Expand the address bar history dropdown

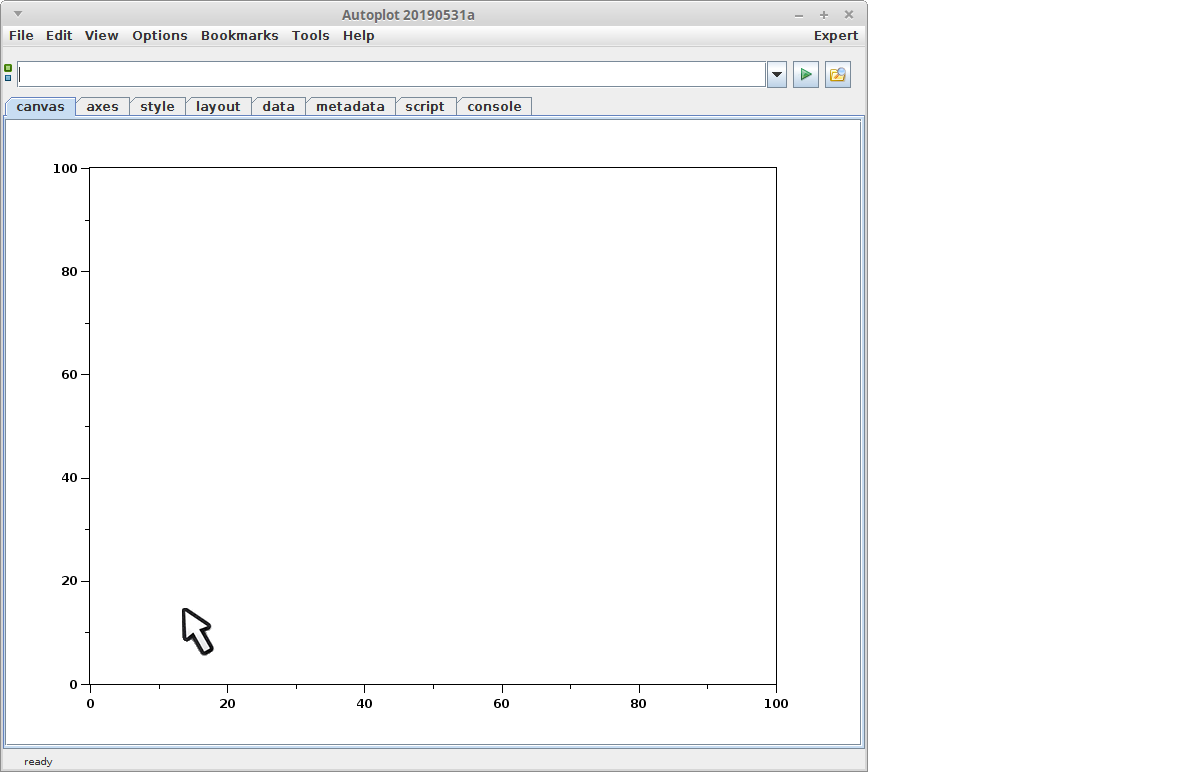776,75
